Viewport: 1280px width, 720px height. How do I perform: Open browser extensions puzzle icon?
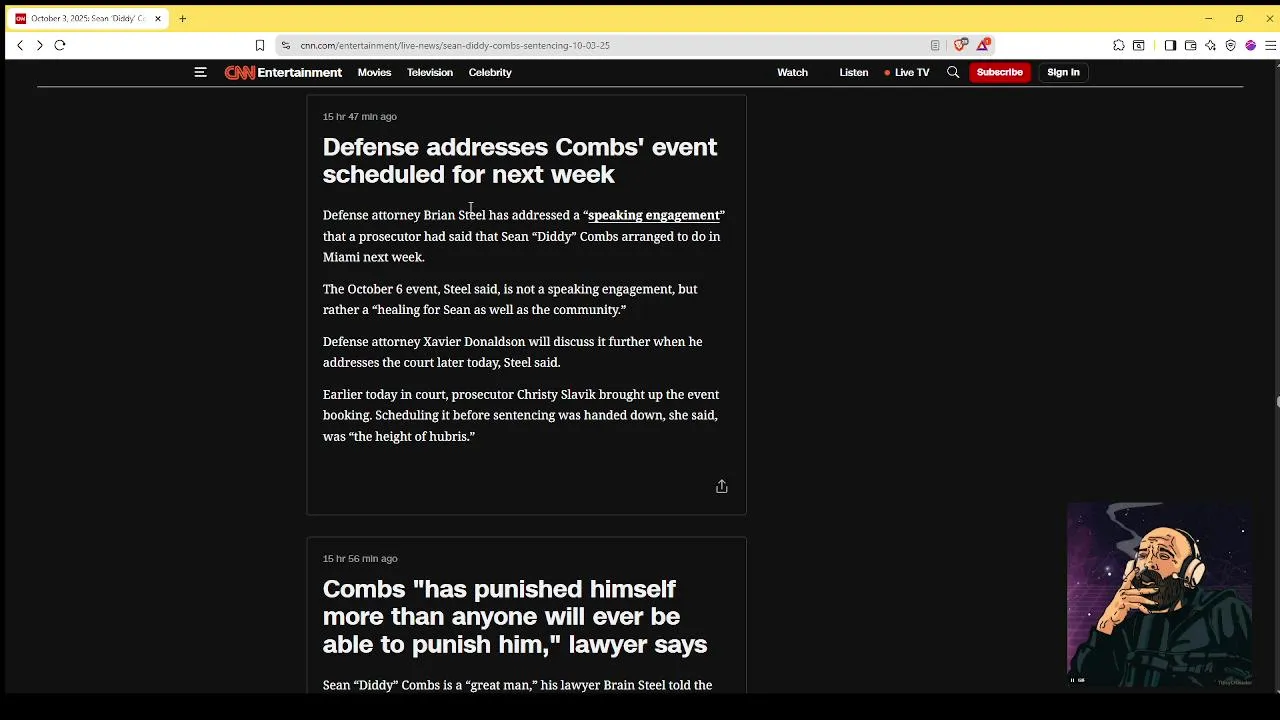[1119, 45]
